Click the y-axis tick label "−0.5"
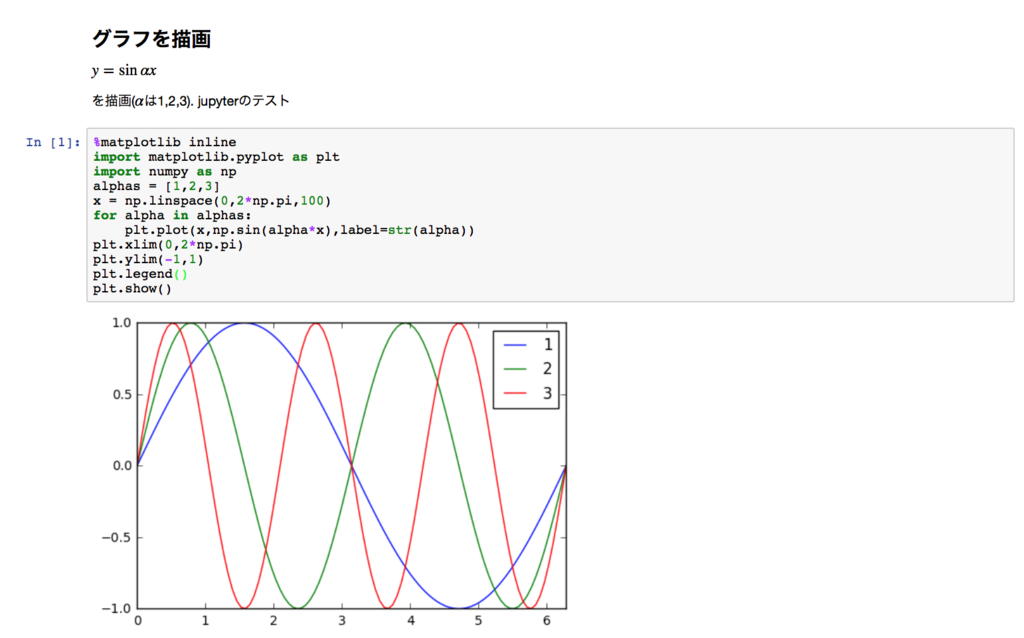 tap(116, 537)
